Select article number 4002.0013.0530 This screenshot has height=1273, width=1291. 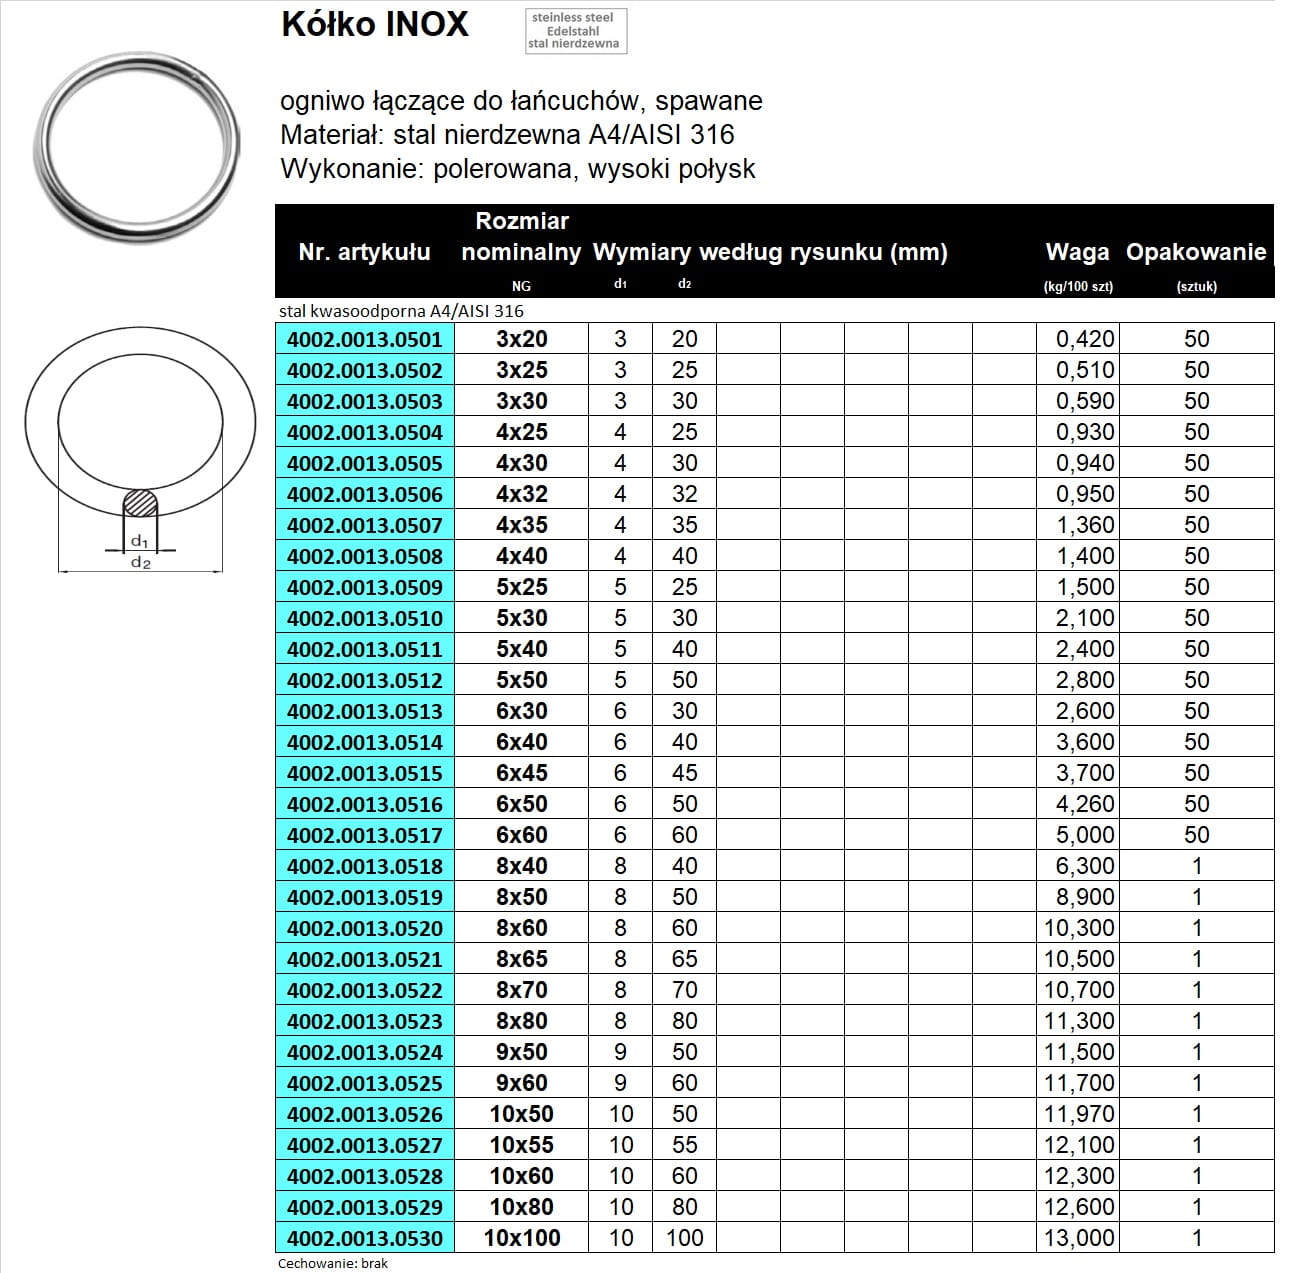point(364,1238)
